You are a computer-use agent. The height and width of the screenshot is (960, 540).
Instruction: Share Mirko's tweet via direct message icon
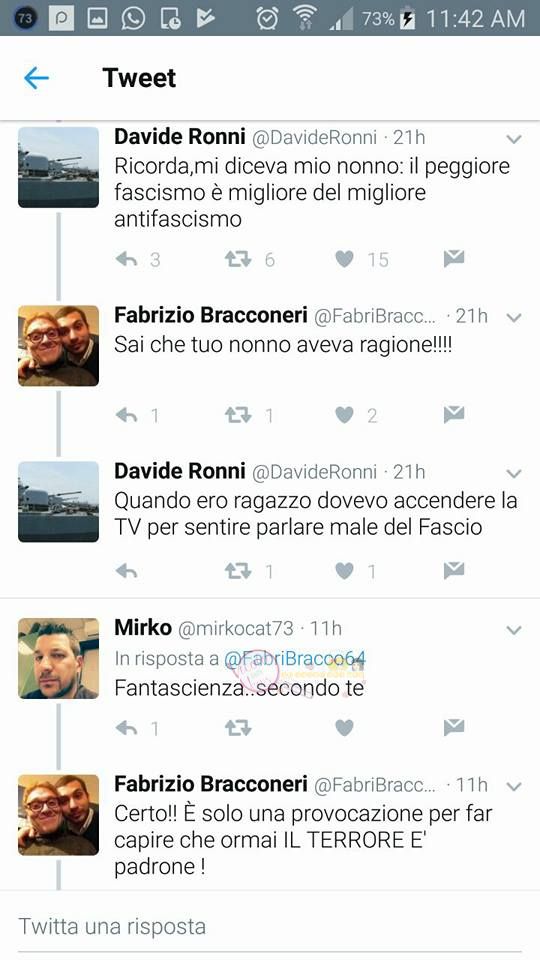tap(454, 727)
